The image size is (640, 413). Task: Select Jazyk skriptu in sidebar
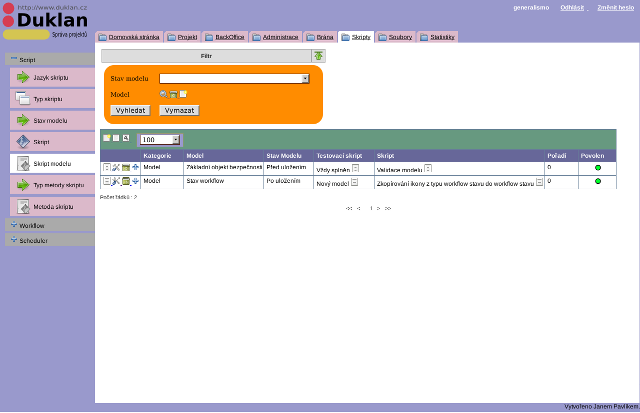tap(52, 77)
